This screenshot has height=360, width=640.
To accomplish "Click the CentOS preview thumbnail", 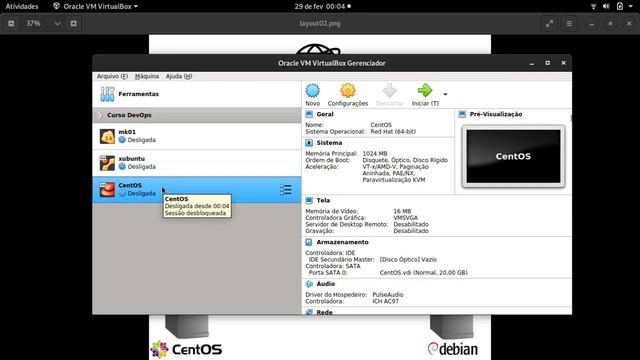I will pyautogui.click(x=513, y=156).
